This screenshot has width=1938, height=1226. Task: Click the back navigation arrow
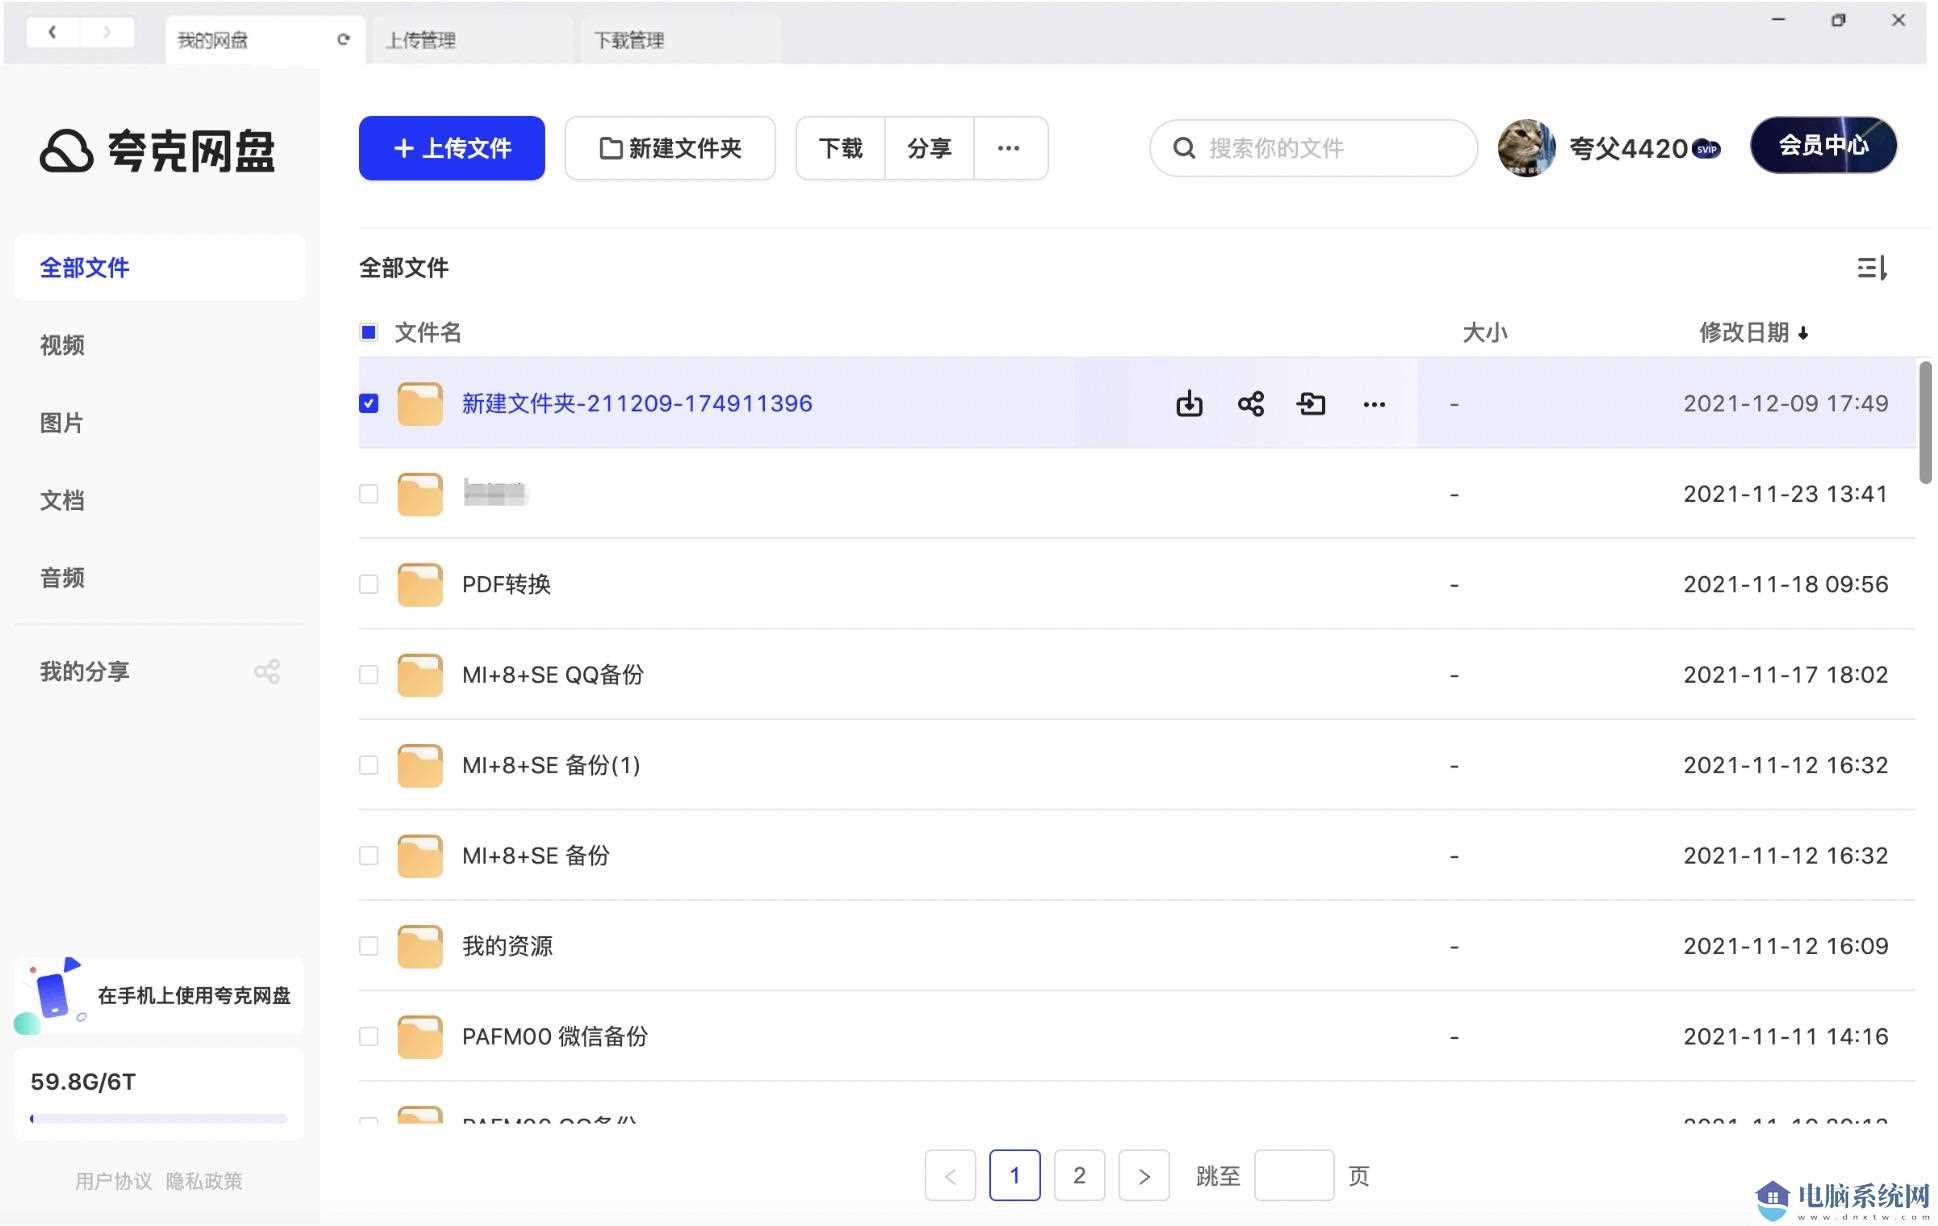click(x=52, y=33)
